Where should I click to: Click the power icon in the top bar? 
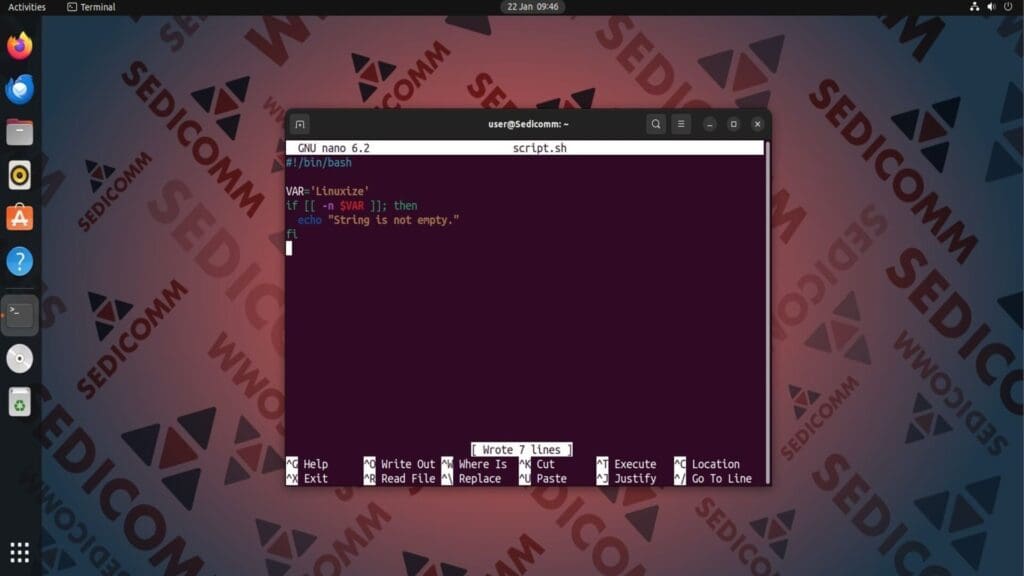(1010, 7)
